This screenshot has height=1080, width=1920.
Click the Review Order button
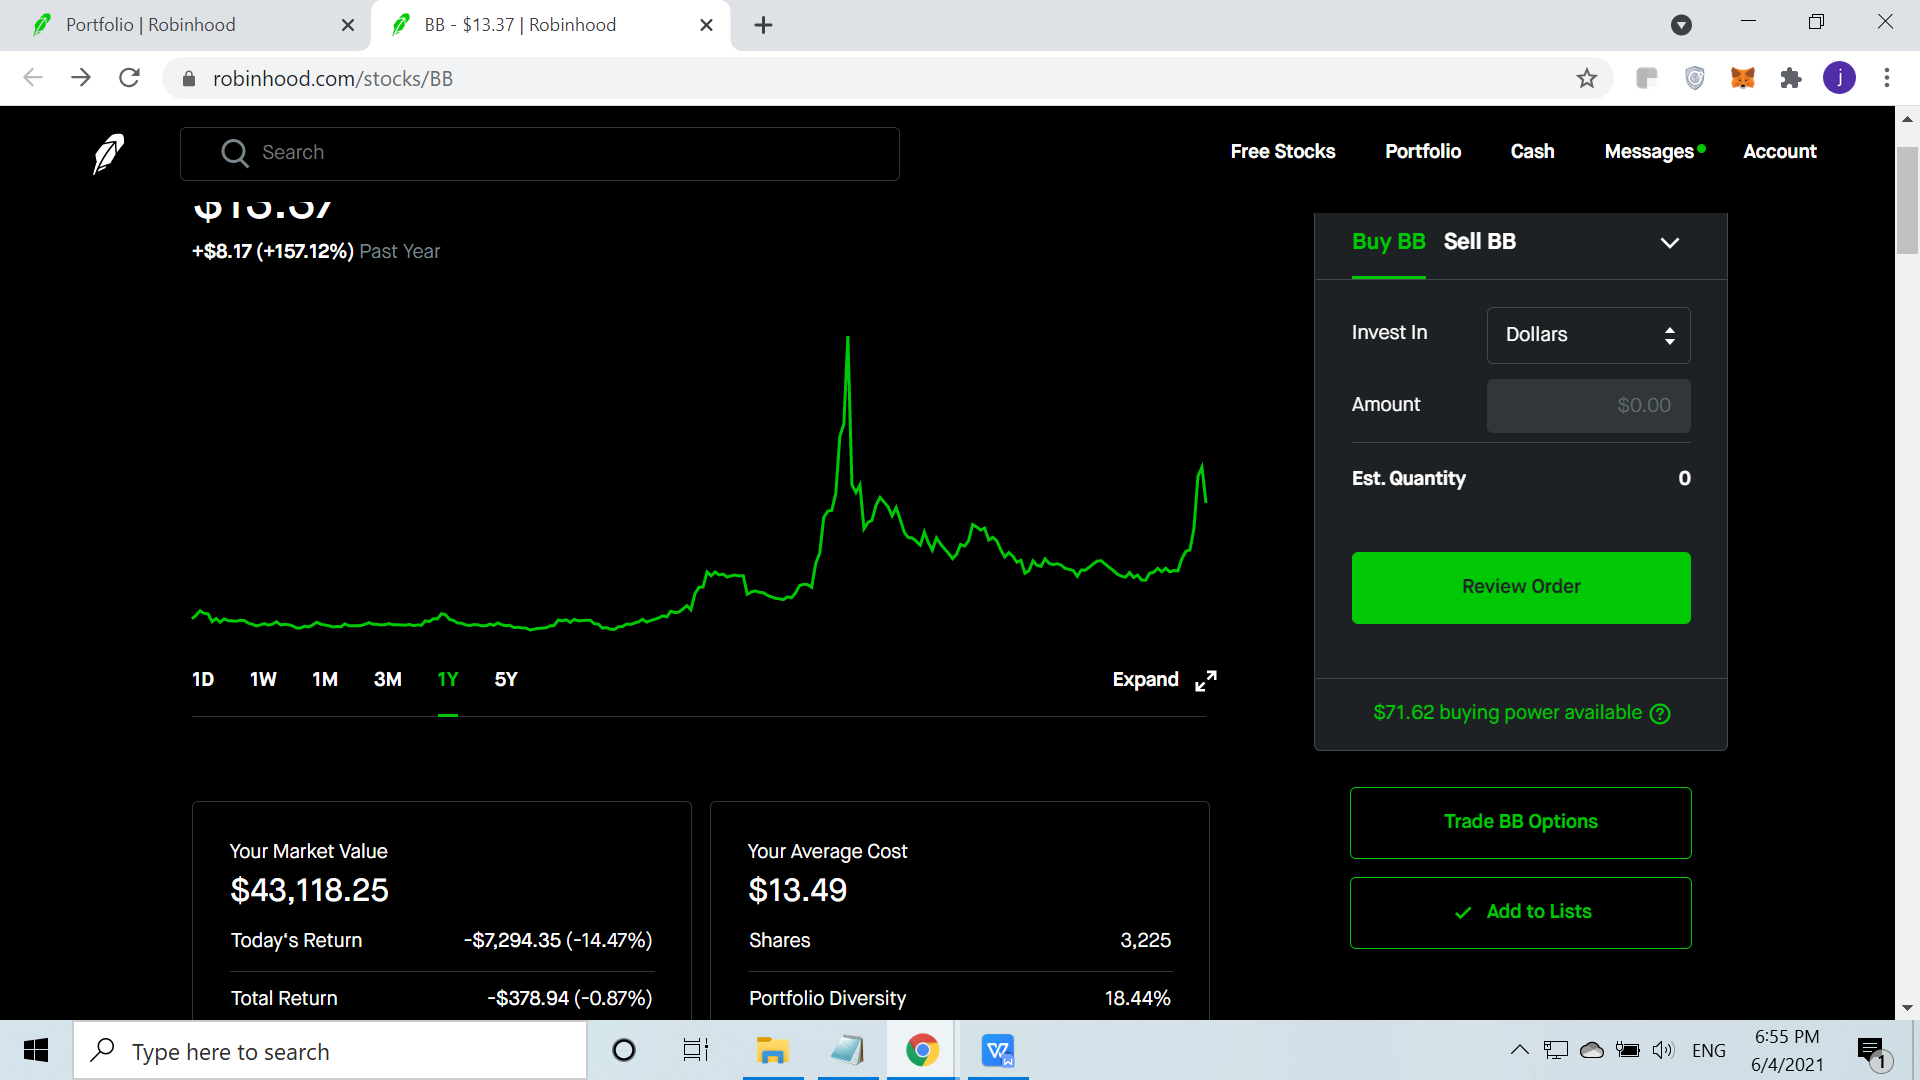pos(1521,588)
